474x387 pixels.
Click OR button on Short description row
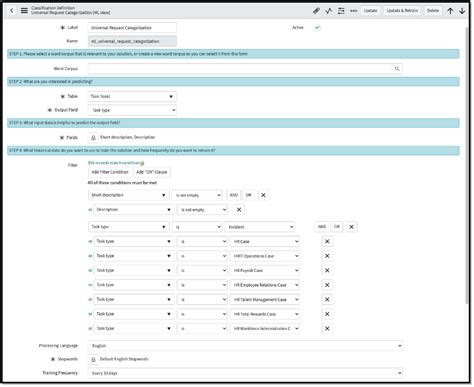(x=249, y=195)
